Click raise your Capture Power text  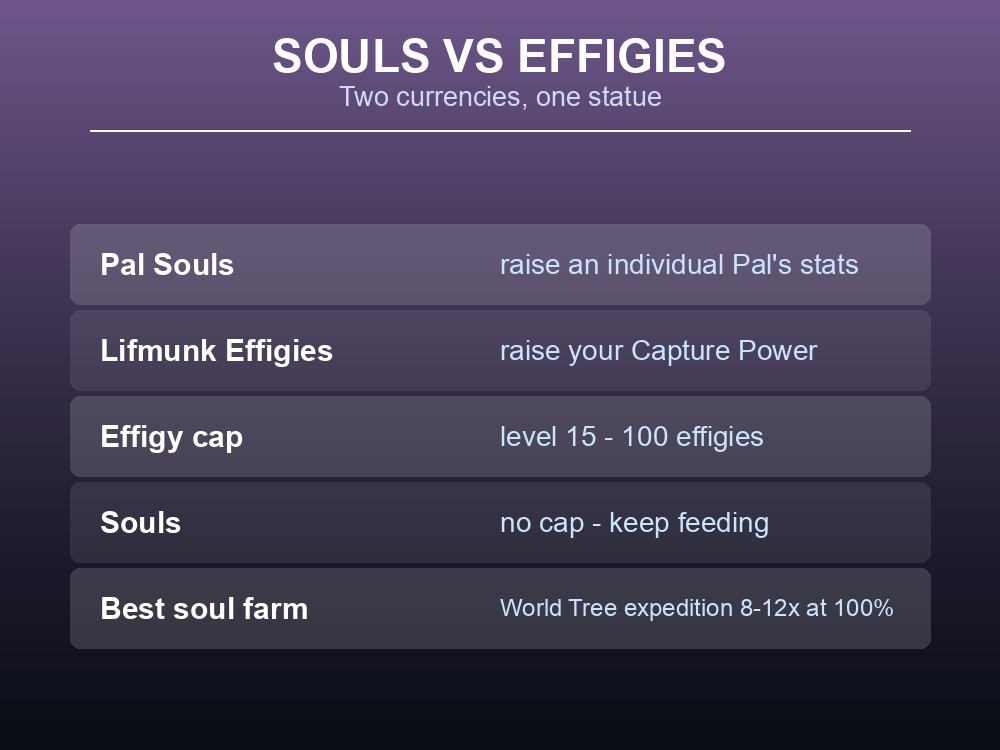[x=658, y=351]
